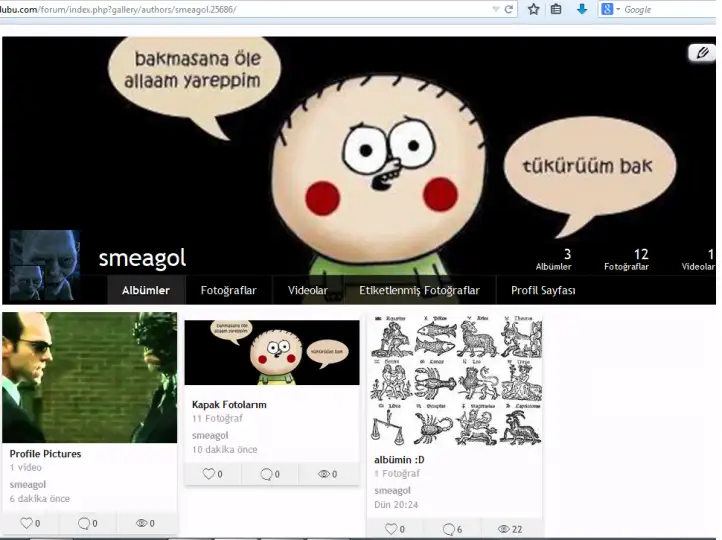This screenshot has height=540, width=722.
Task: Open the URL history dropdown arrow
Action: click(x=495, y=9)
